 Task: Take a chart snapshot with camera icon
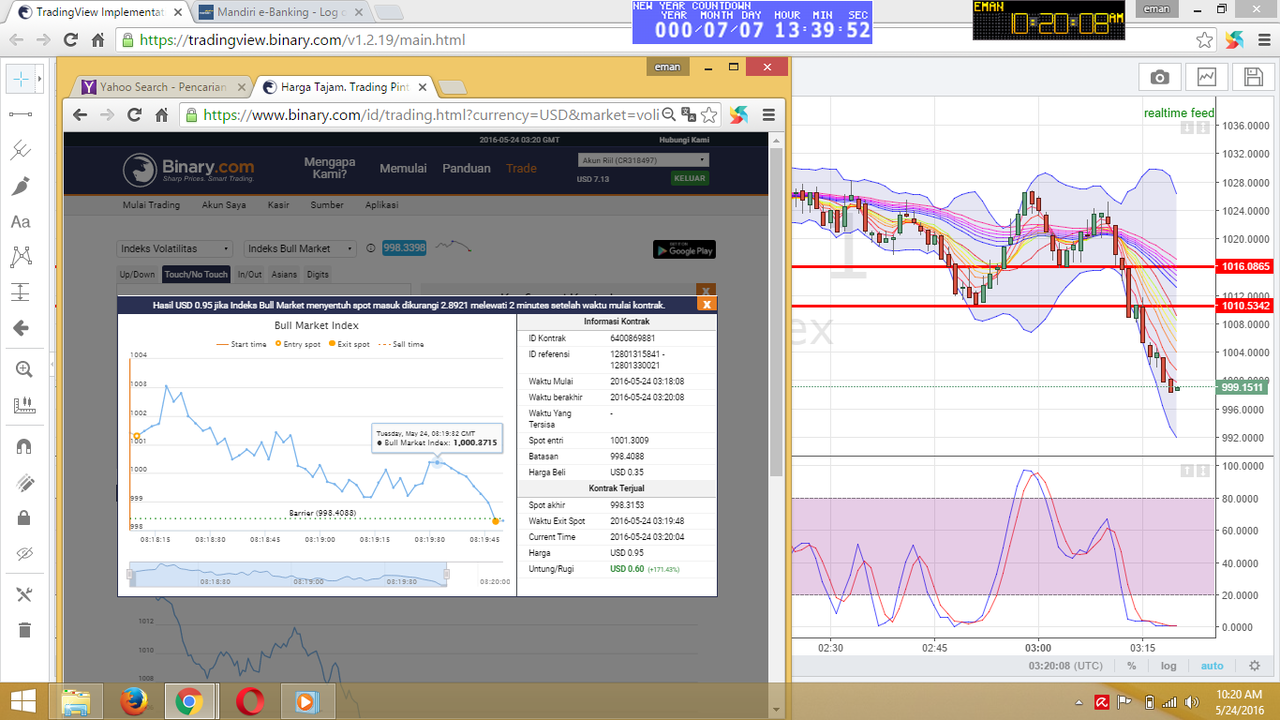pyautogui.click(x=1159, y=77)
